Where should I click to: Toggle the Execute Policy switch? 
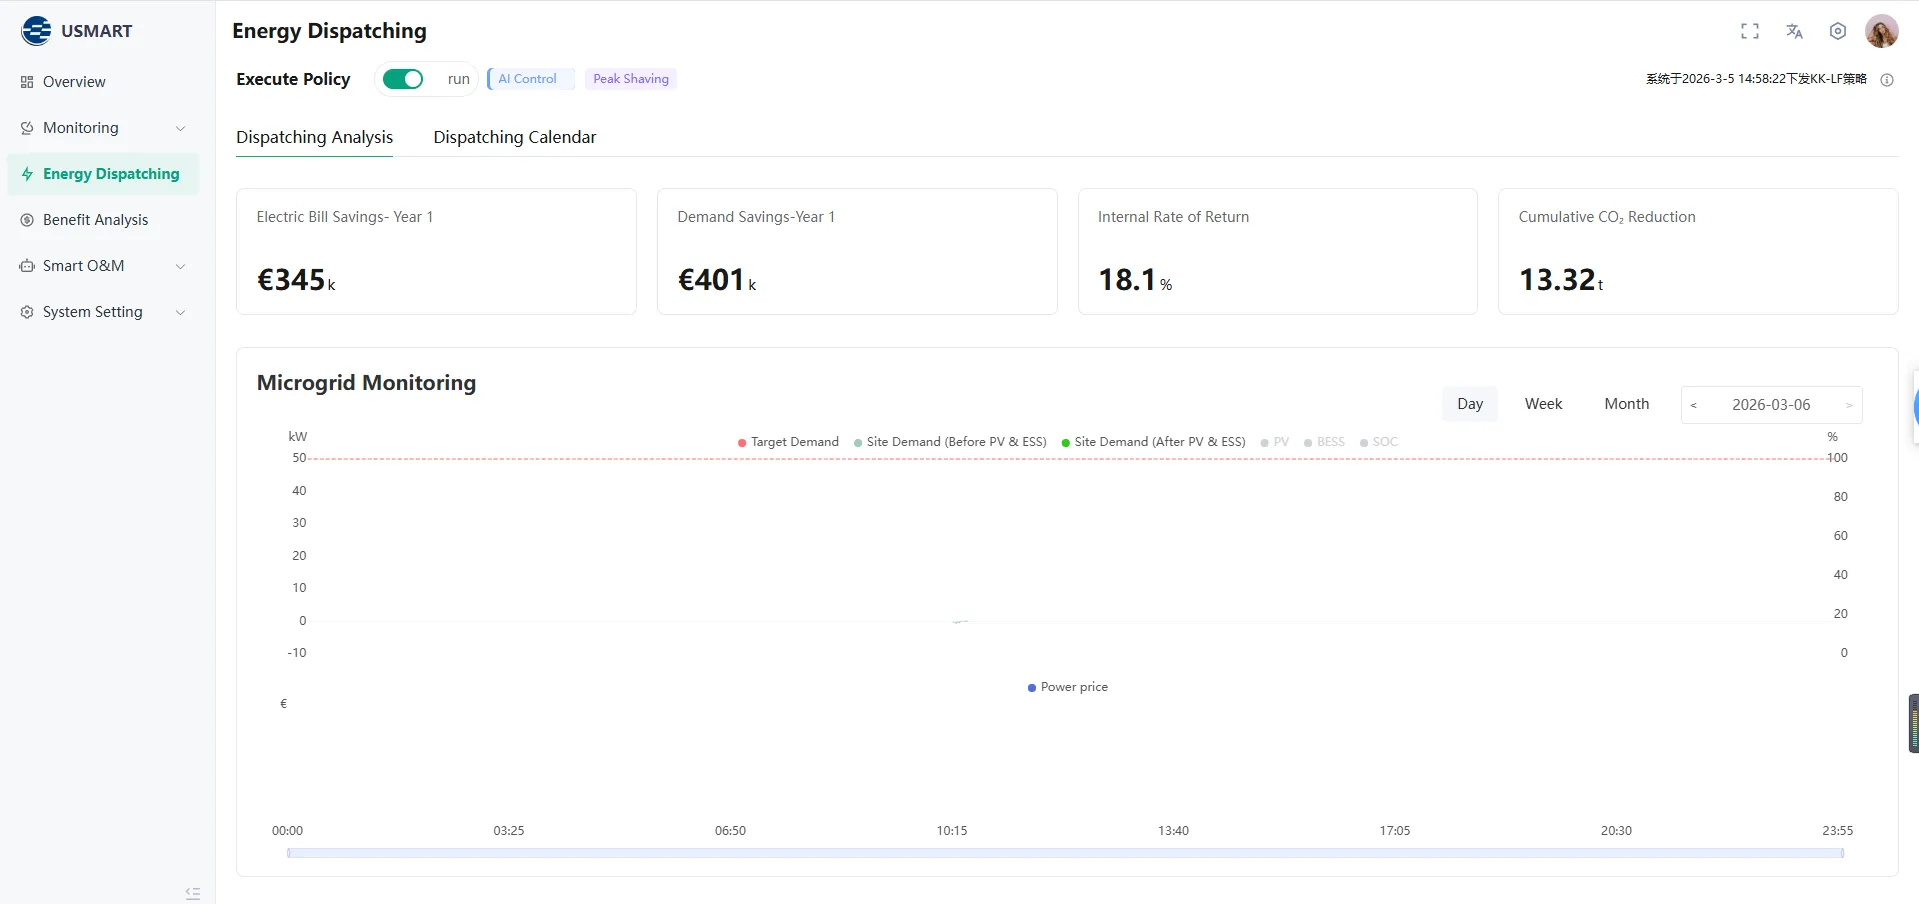403,79
